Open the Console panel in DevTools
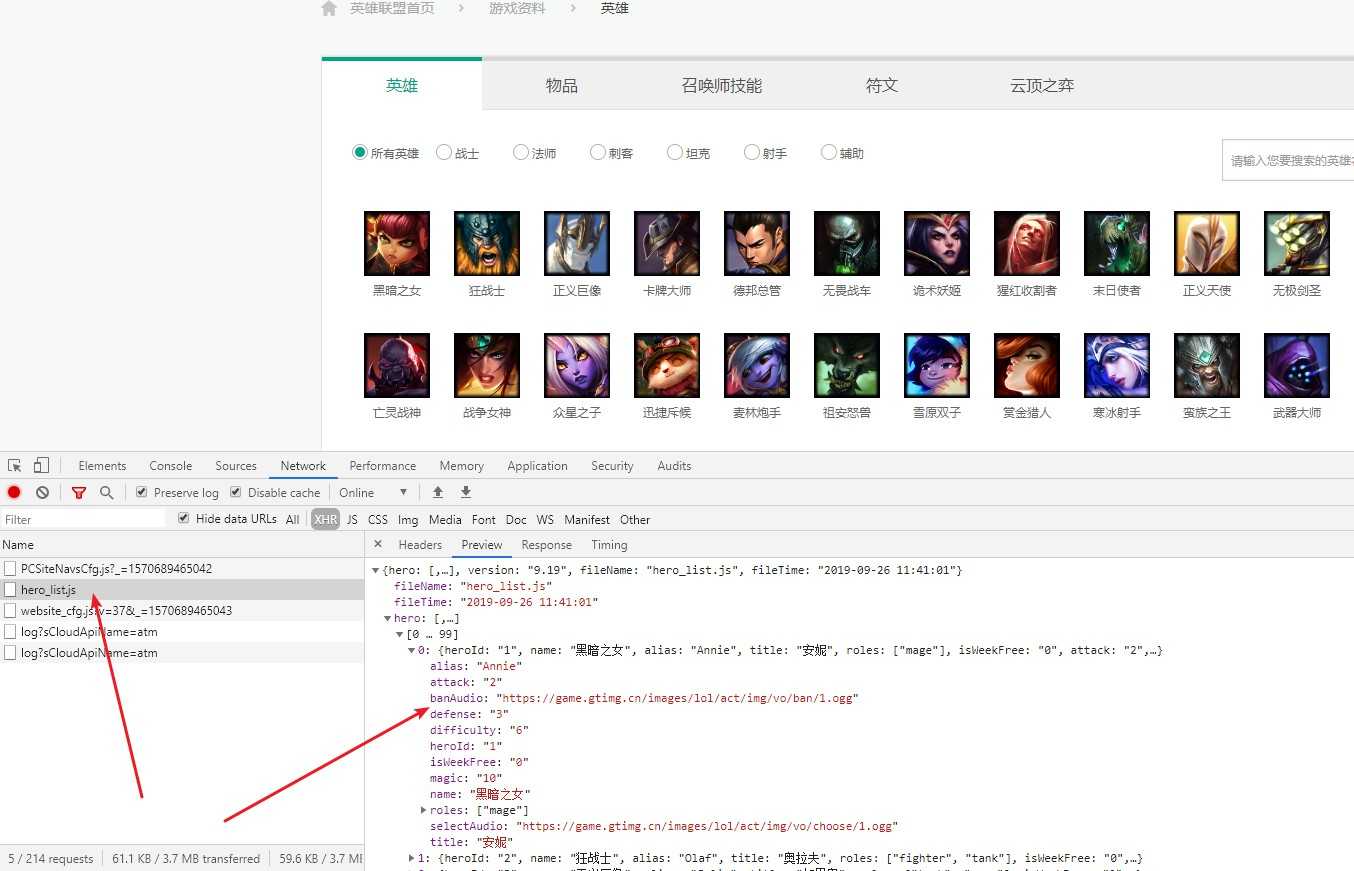The image size is (1354, 871). click(171, 465)
